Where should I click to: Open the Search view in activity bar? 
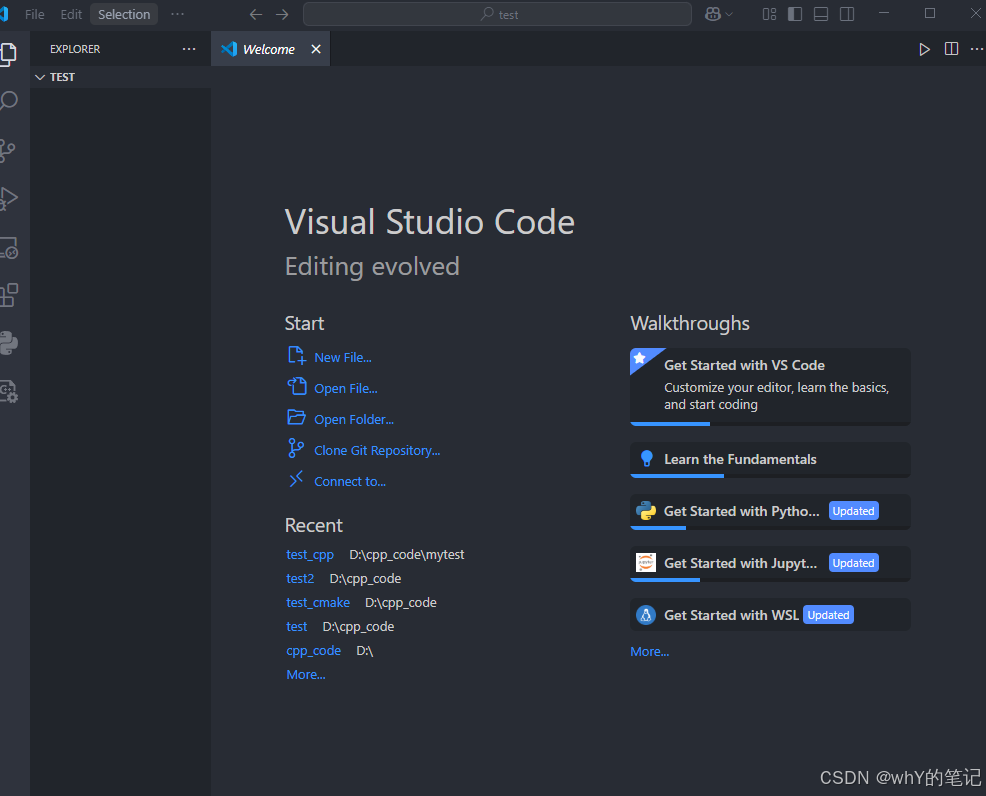click(8, 101)
